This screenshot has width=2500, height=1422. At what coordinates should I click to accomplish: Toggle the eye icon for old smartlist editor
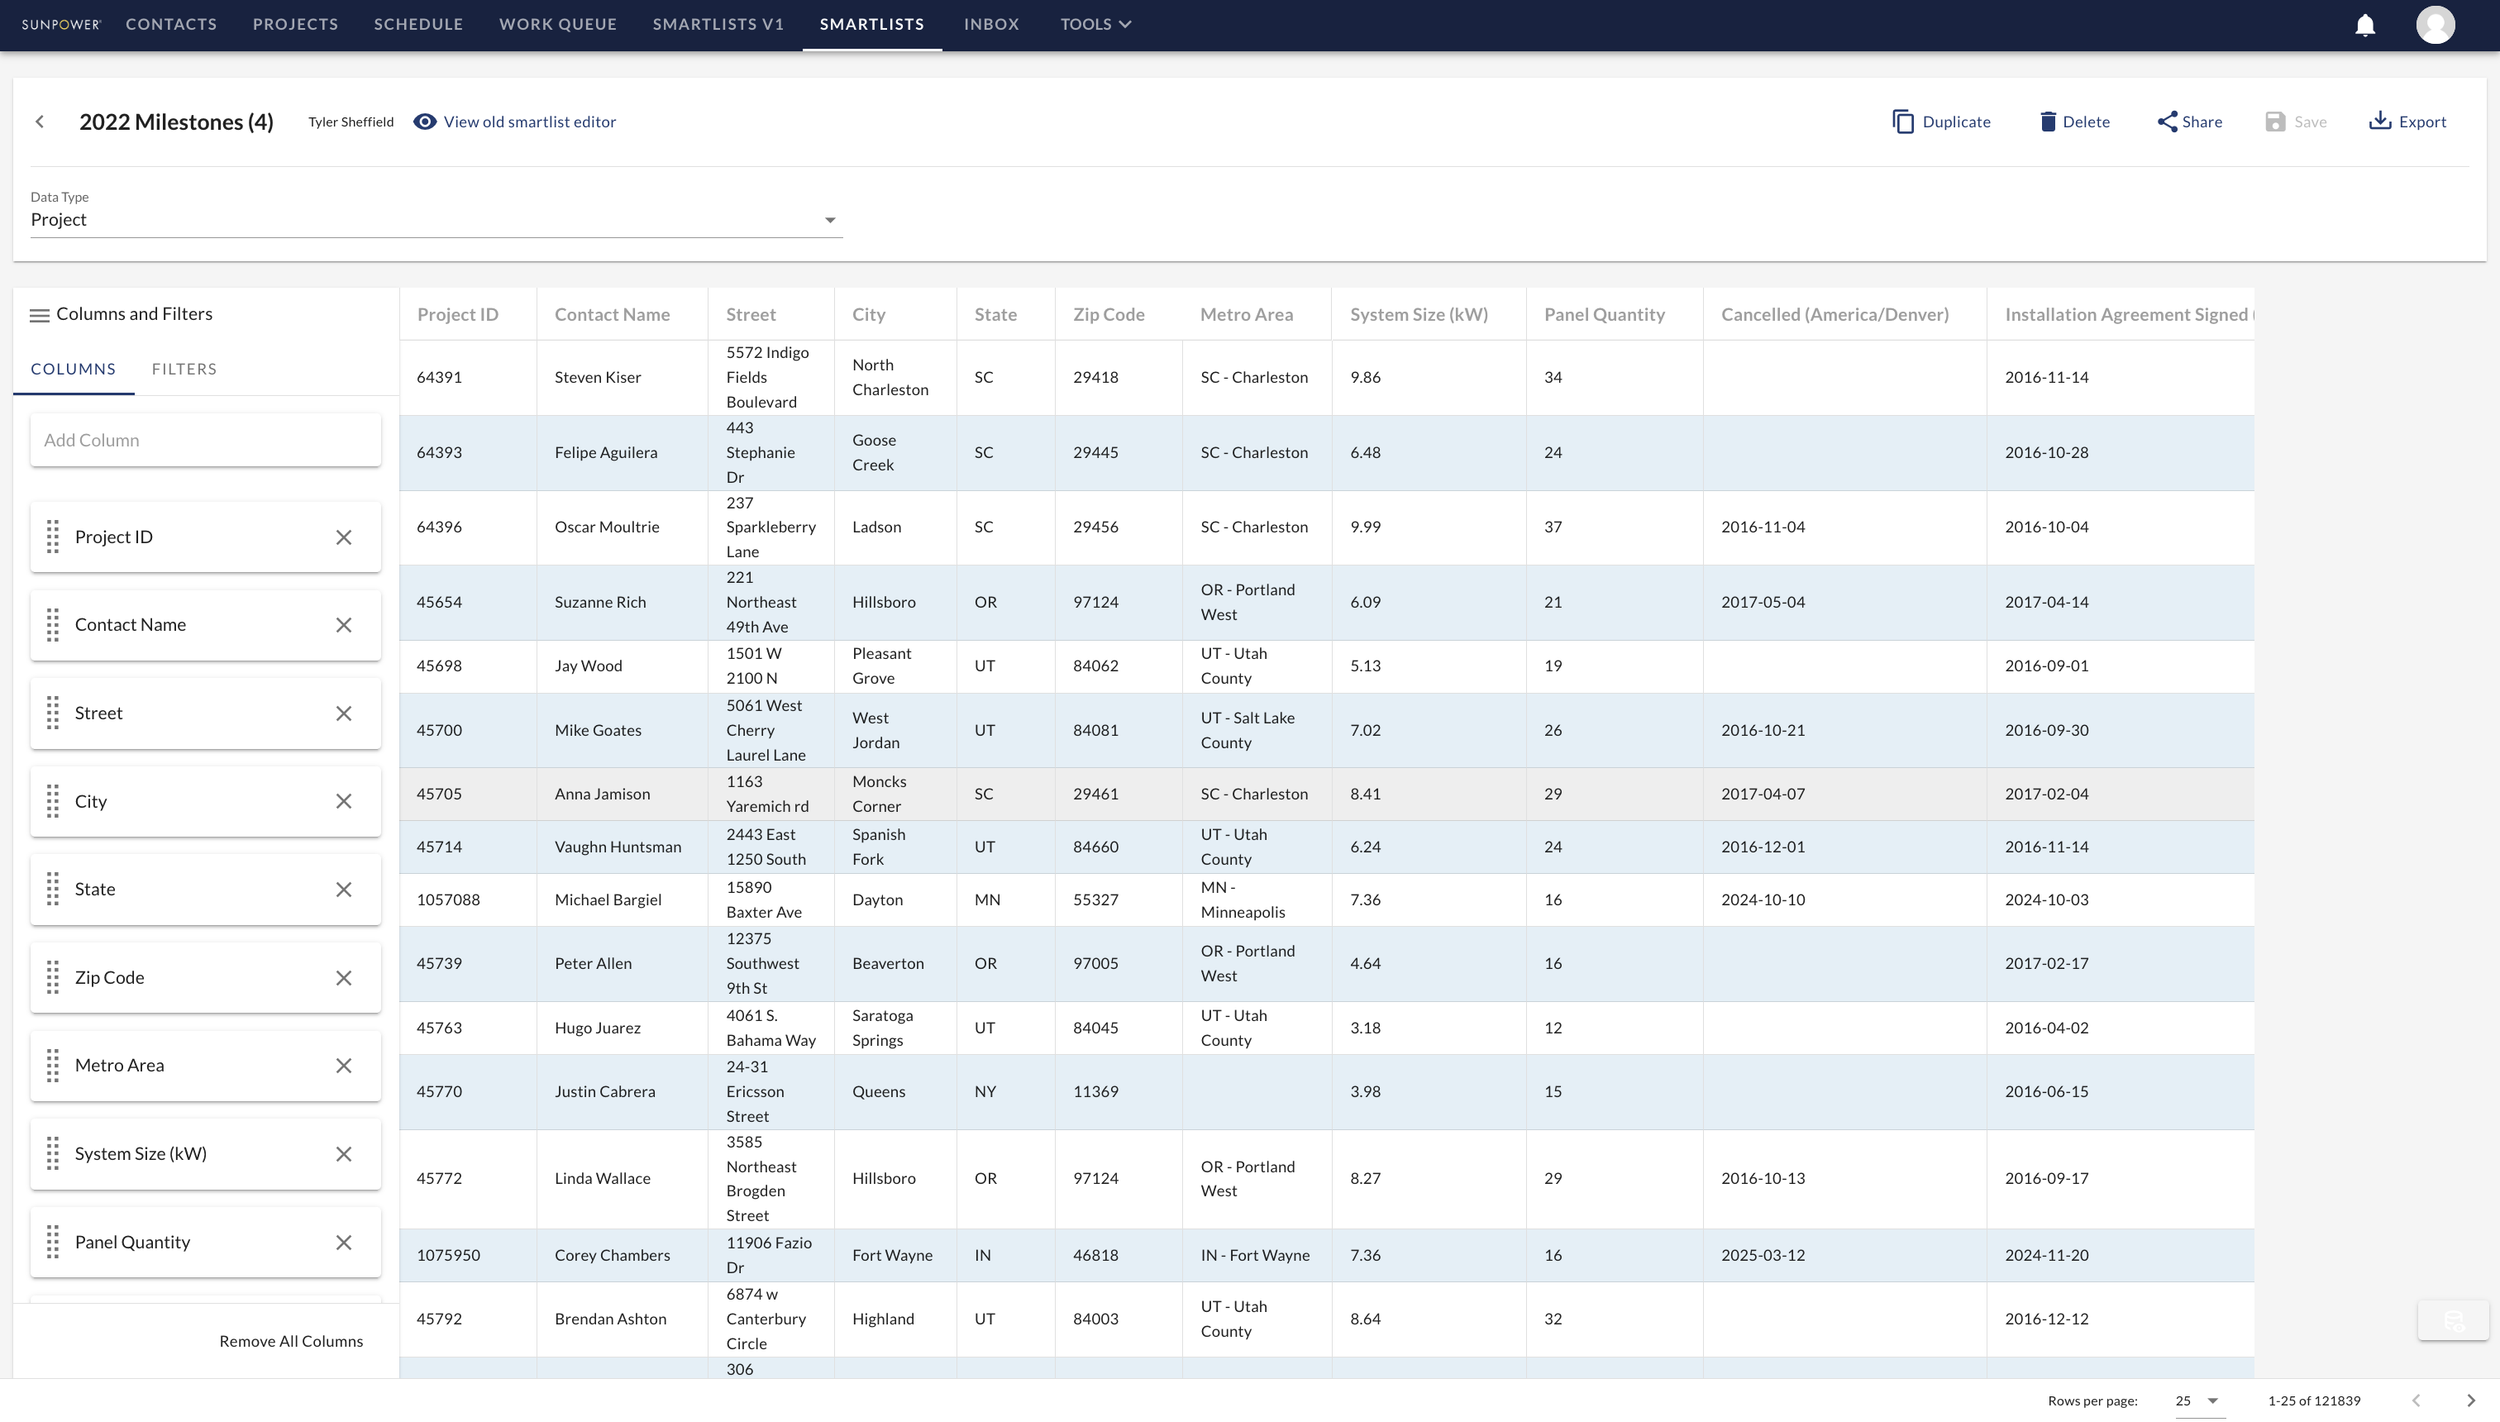click(425, 121)
